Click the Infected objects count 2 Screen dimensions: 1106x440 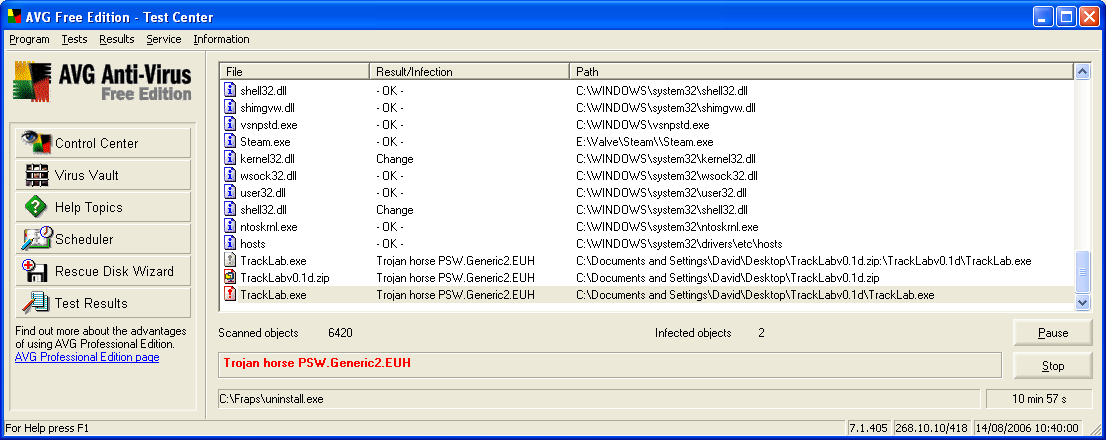coord(761,333)
